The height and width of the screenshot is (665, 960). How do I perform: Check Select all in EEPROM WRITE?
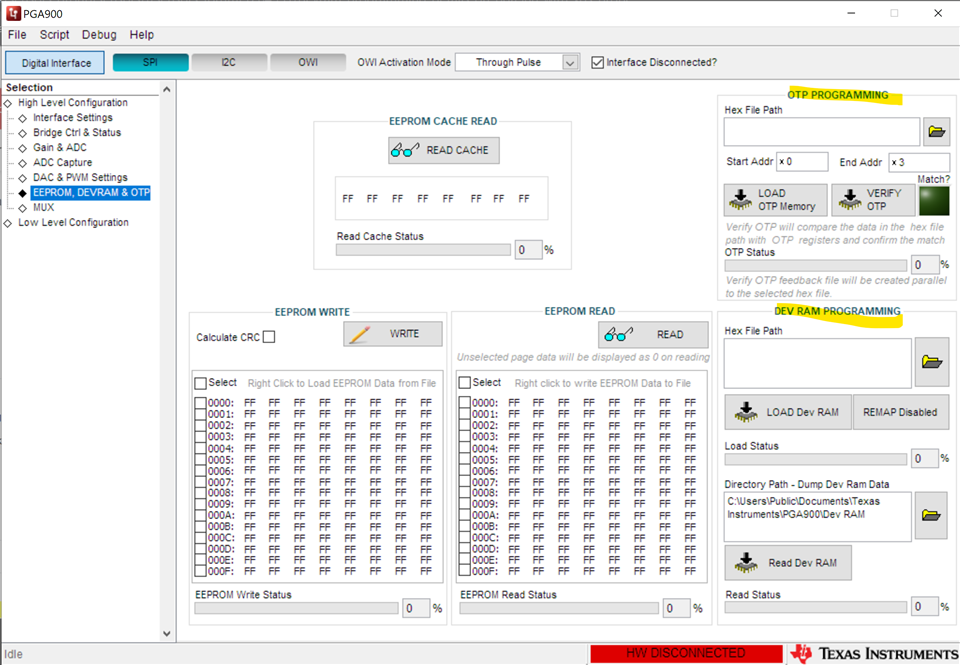[x=200, y=383]
